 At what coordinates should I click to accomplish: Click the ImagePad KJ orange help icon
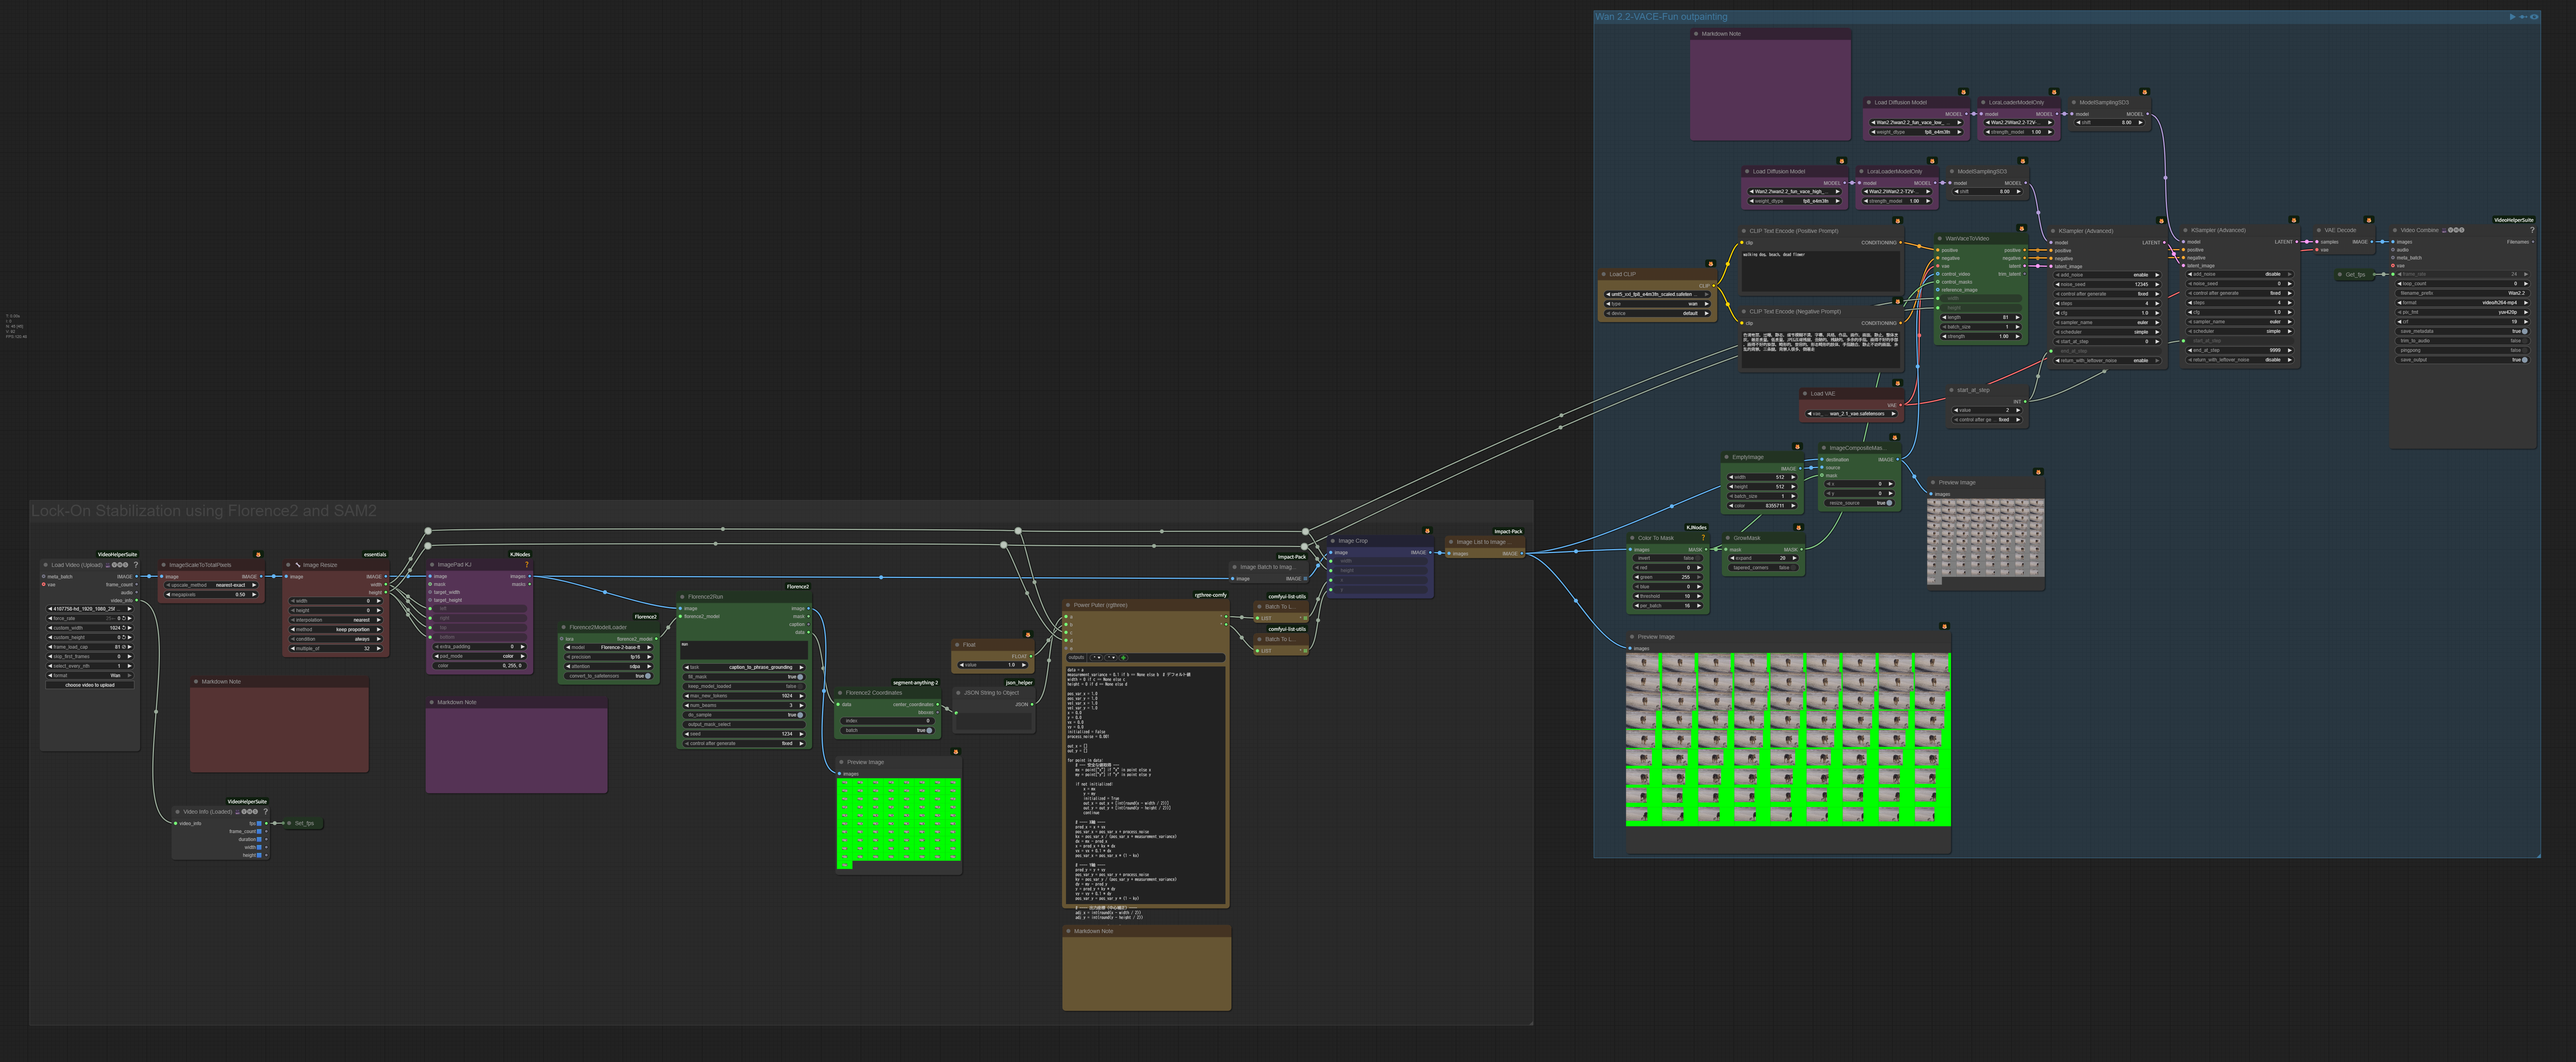pos(526,565)
